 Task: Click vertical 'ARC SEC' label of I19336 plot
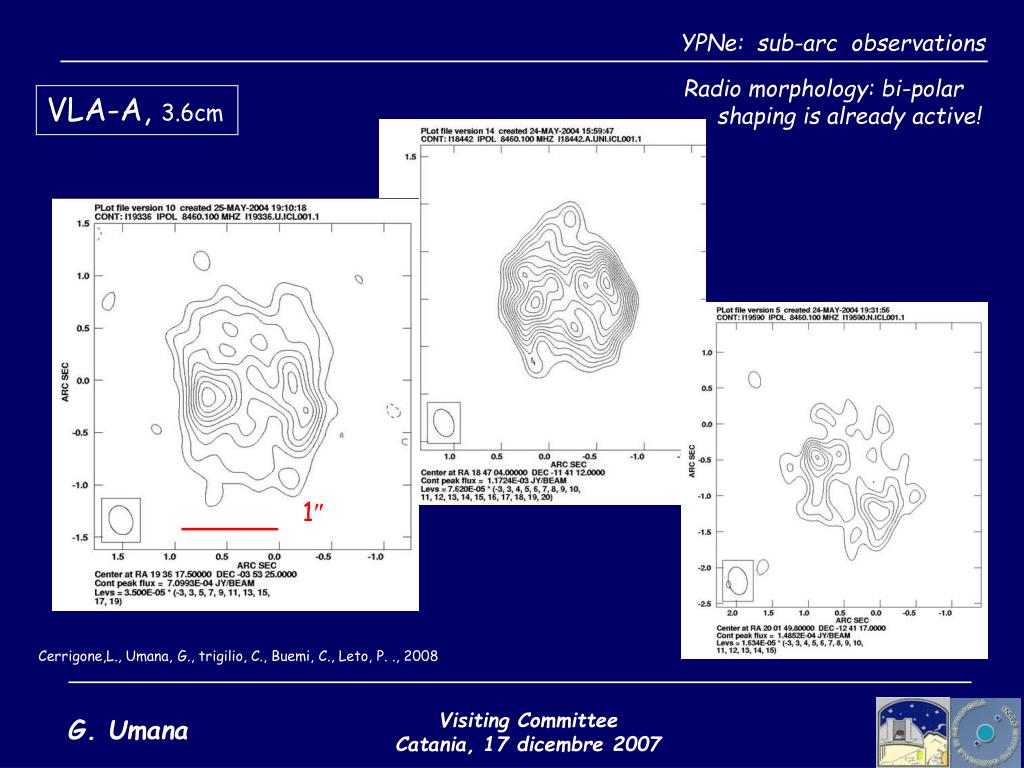tap(65, 382)
